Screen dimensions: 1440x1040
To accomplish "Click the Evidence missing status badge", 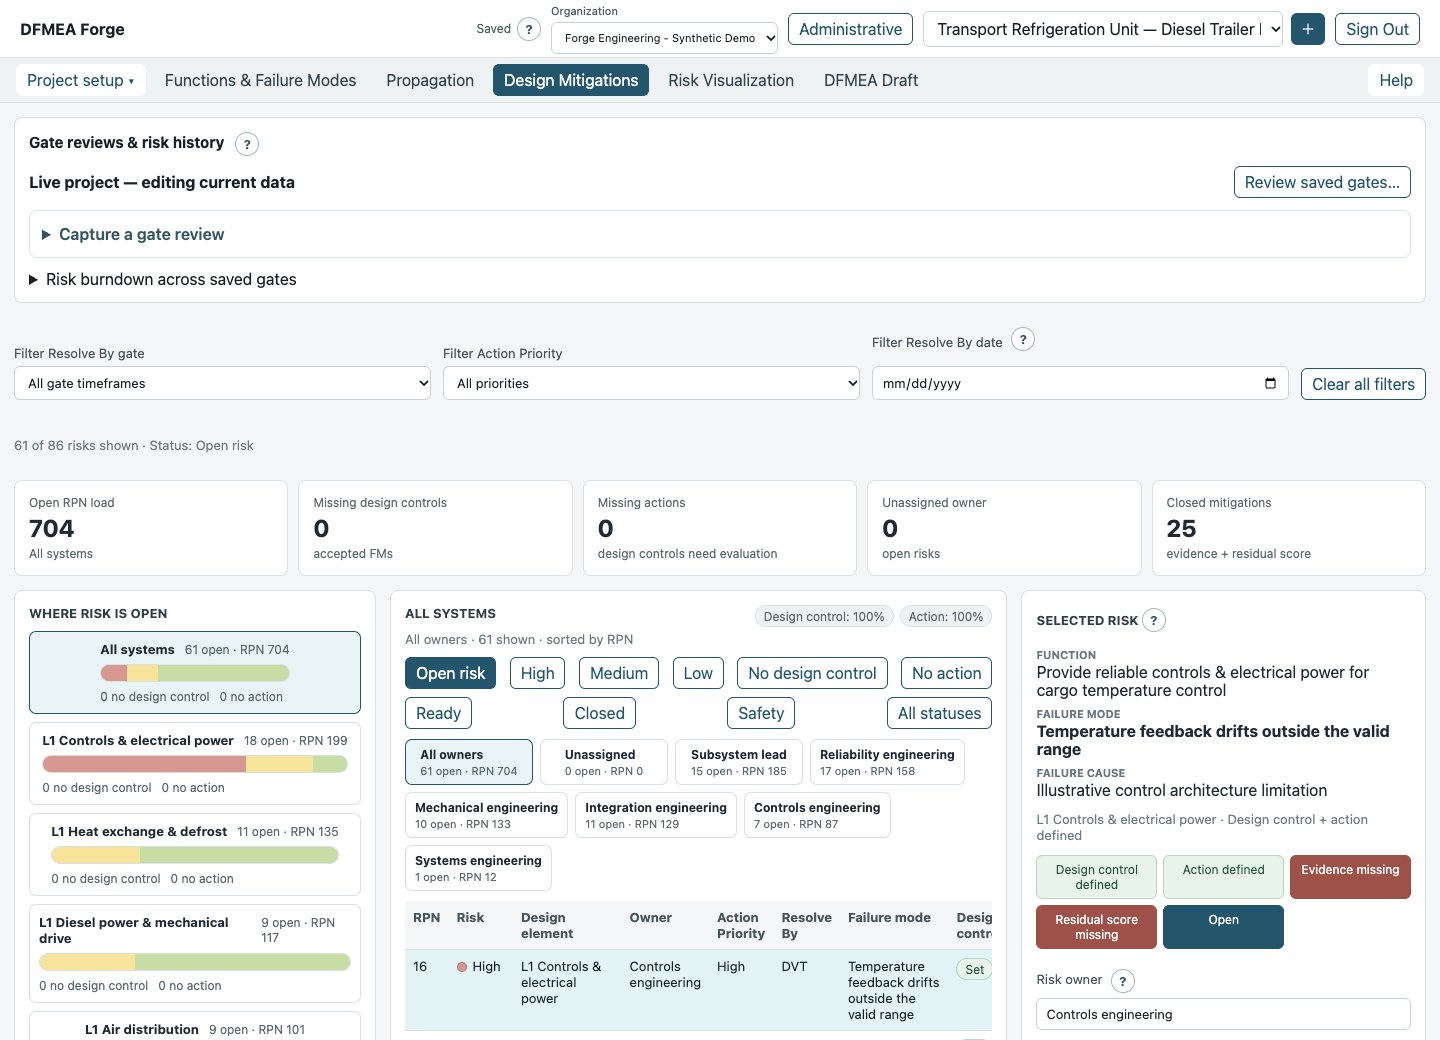I will 1350,877.
